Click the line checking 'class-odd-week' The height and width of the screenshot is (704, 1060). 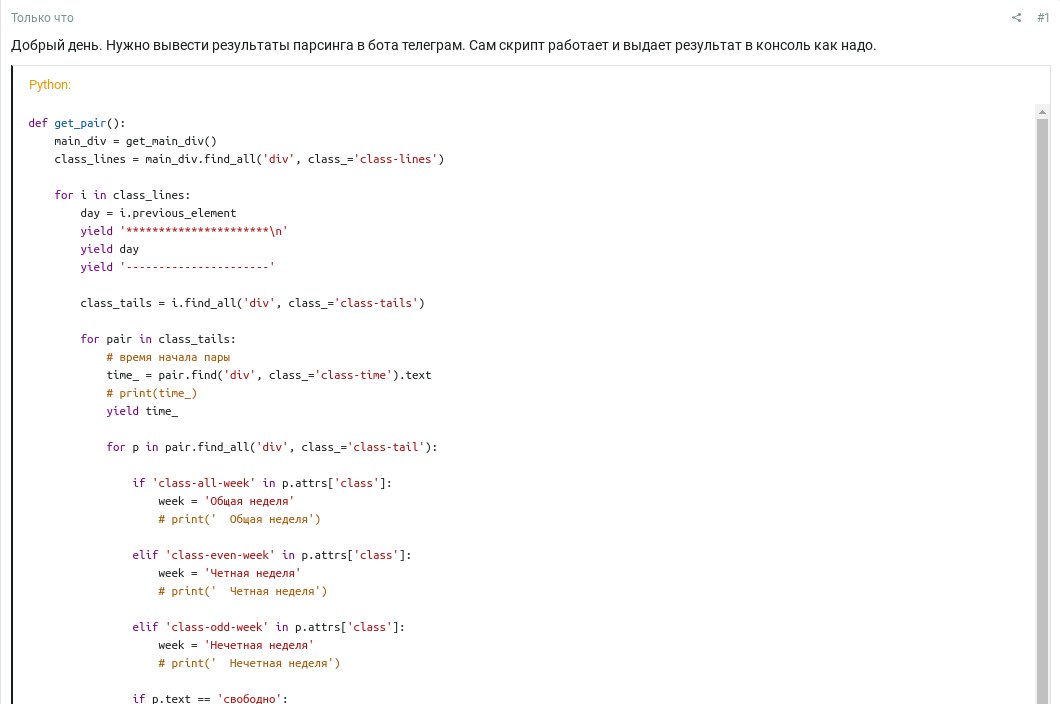coord(268,627)
